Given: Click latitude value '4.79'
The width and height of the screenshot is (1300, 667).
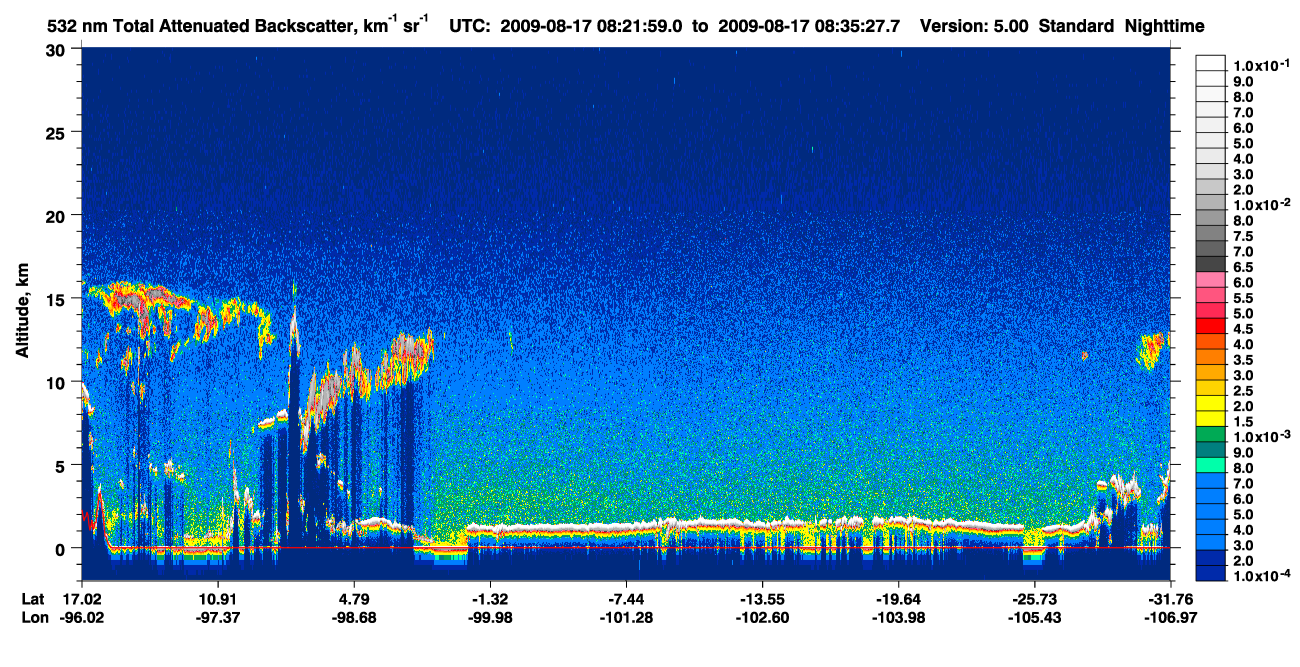Looking at the screenshot, I should coord(354,599).
